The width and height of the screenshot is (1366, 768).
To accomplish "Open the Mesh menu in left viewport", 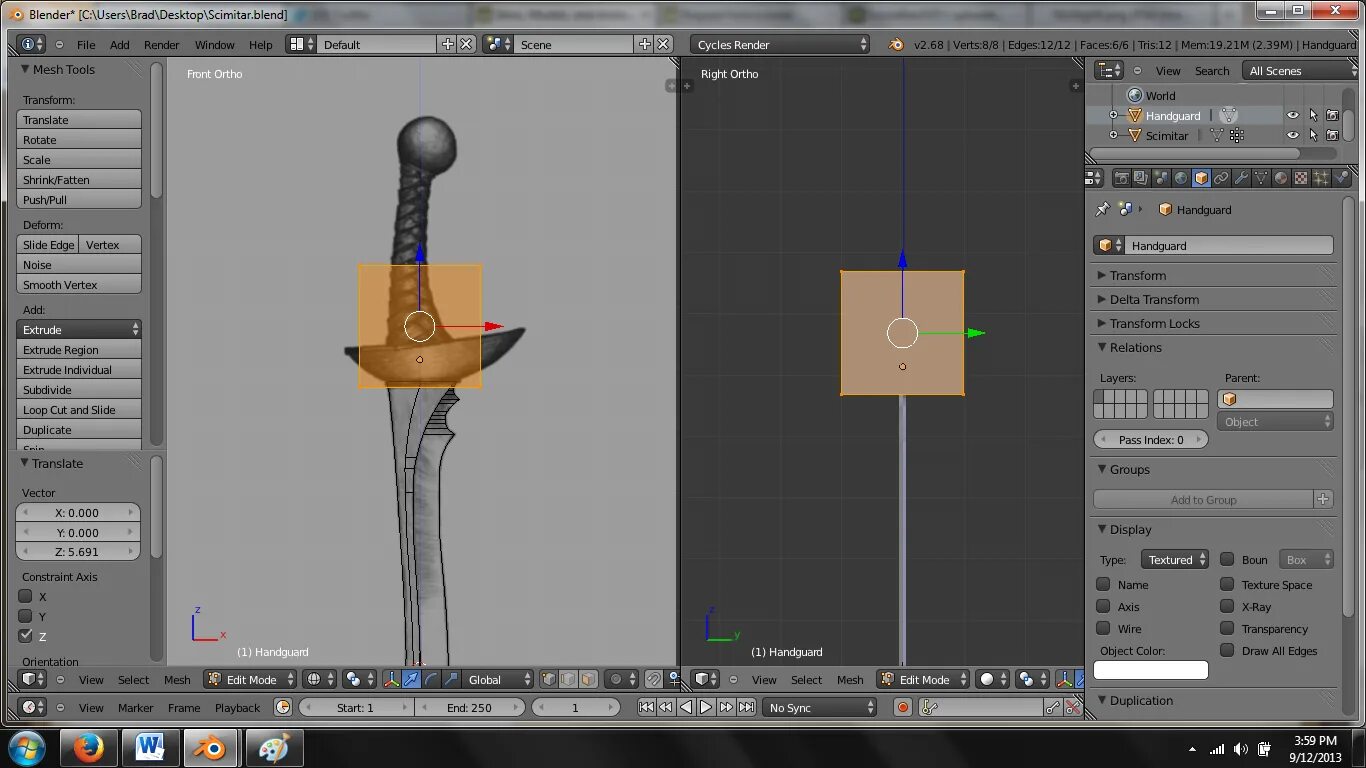I will point(177,679).
